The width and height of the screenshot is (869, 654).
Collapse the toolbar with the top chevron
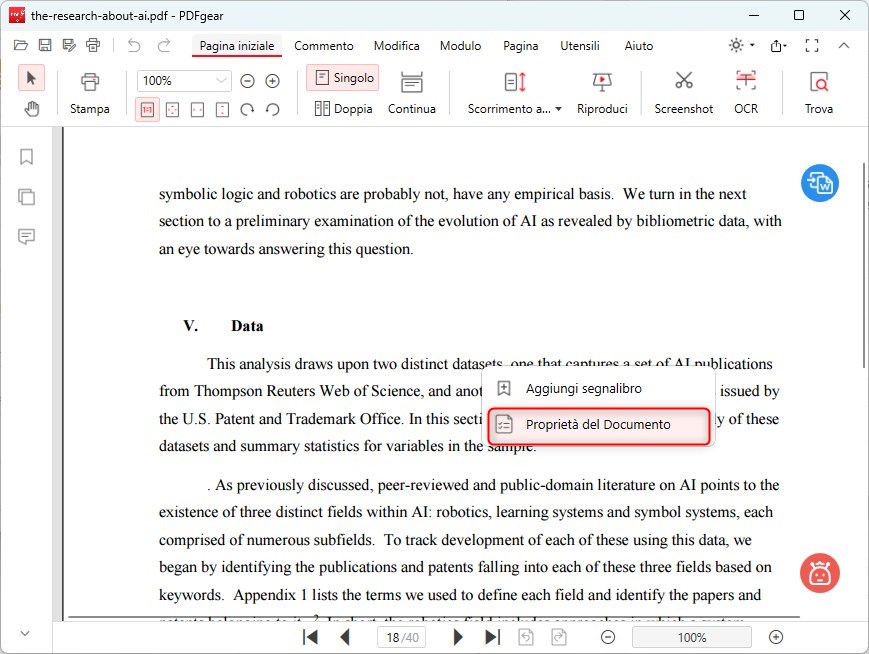[845, 45]
